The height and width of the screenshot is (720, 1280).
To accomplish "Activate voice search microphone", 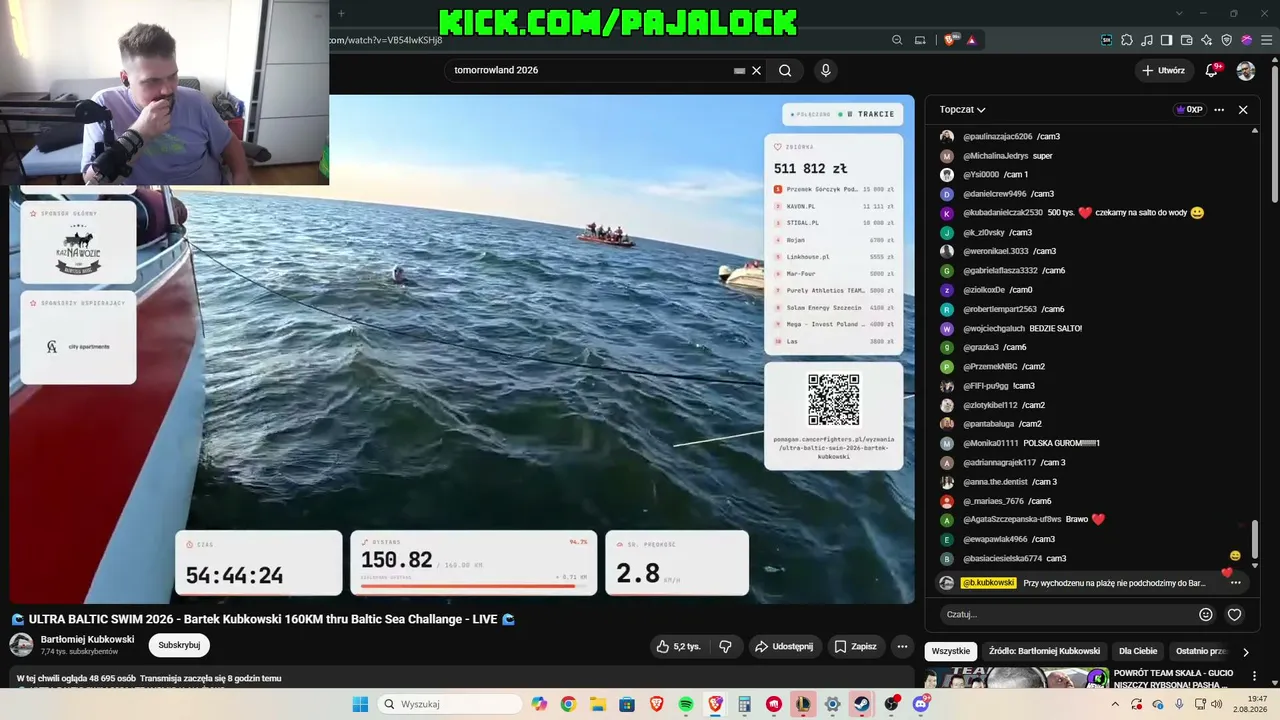I will 825,70.
